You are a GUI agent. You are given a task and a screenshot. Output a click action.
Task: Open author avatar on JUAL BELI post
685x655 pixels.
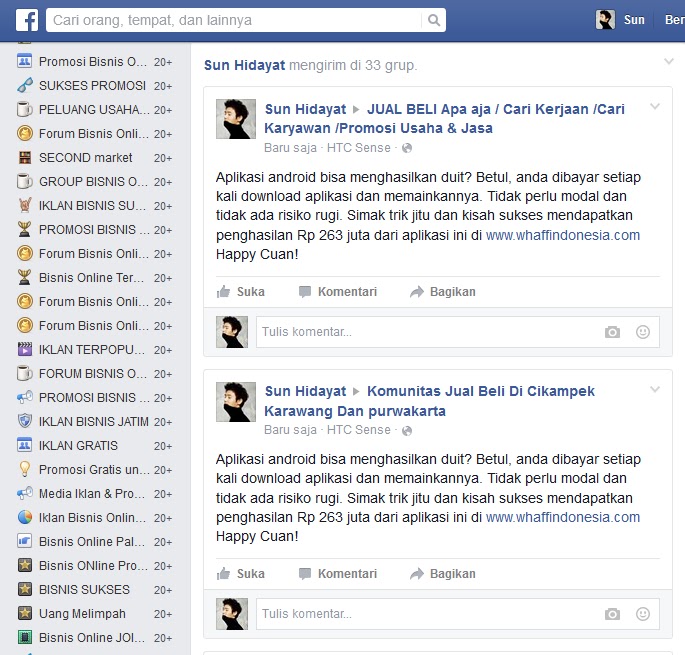click(236, 119)
